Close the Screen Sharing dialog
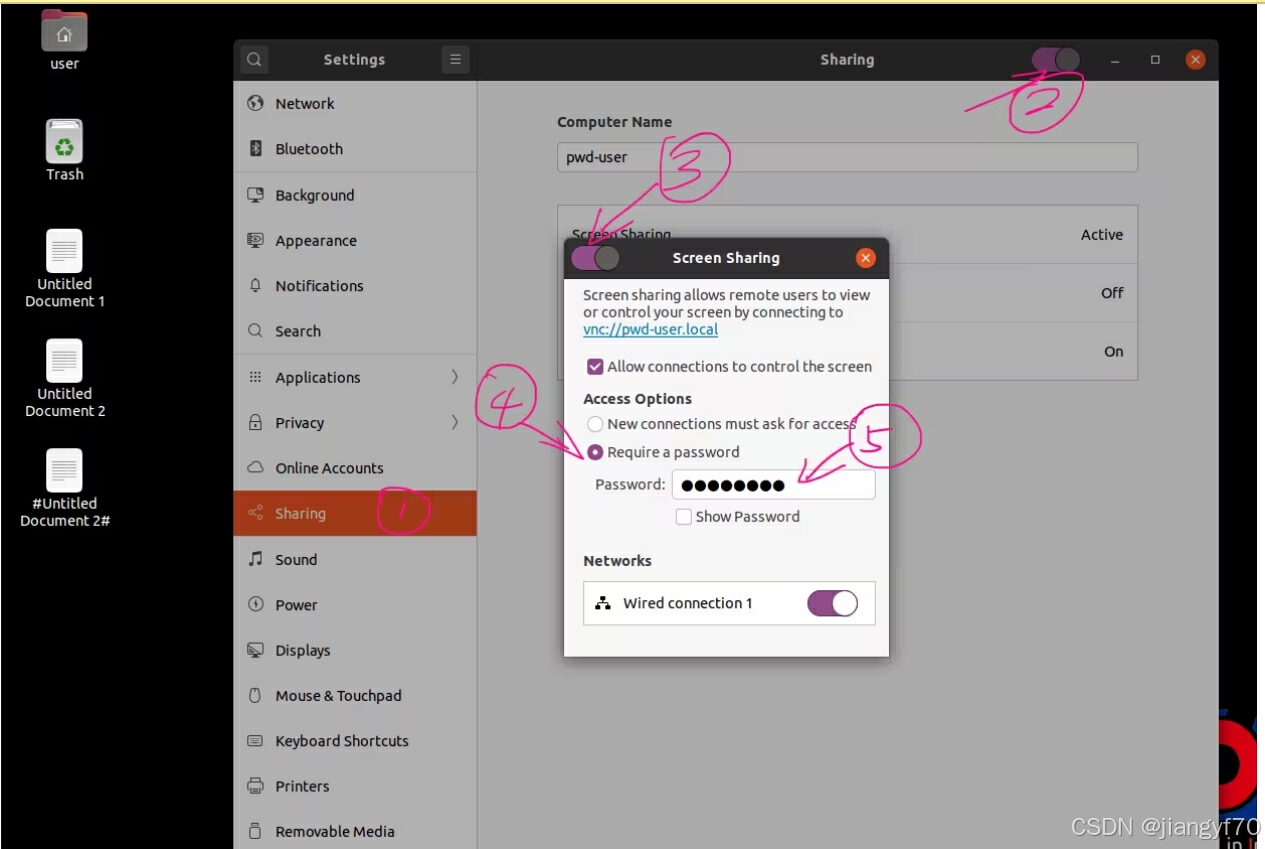 [x=866, y=258]
